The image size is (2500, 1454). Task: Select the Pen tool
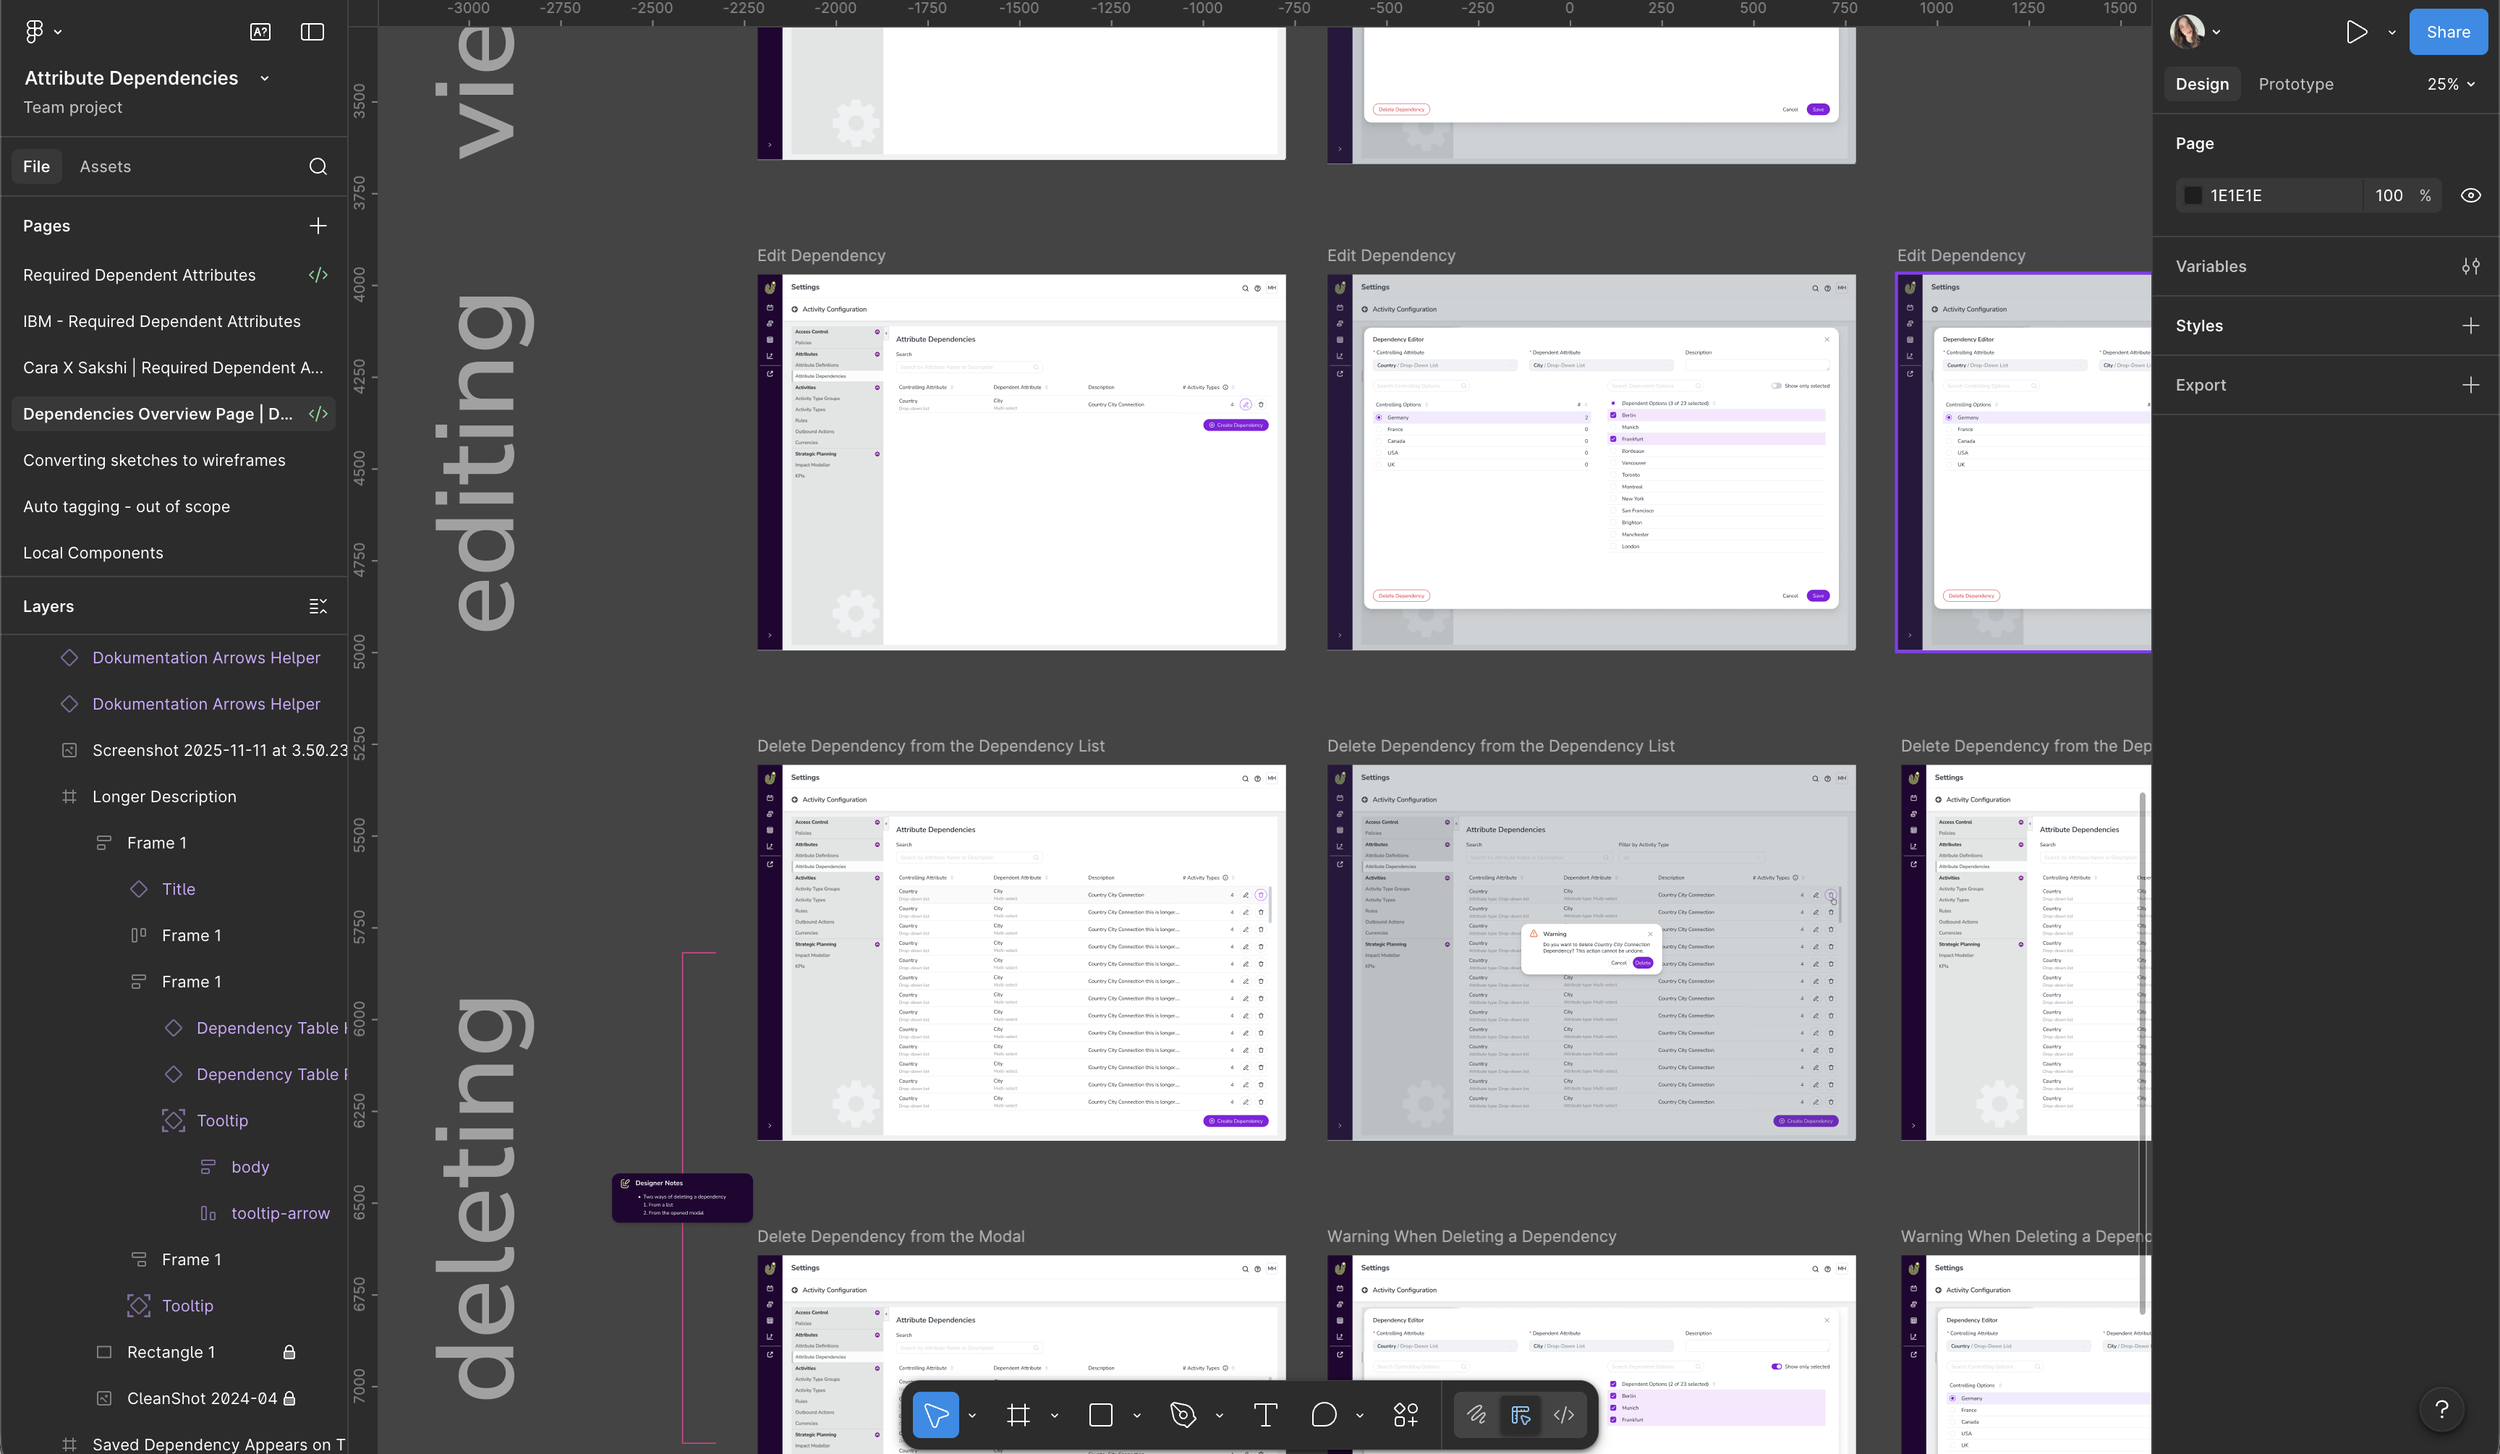[1183, 1414]
